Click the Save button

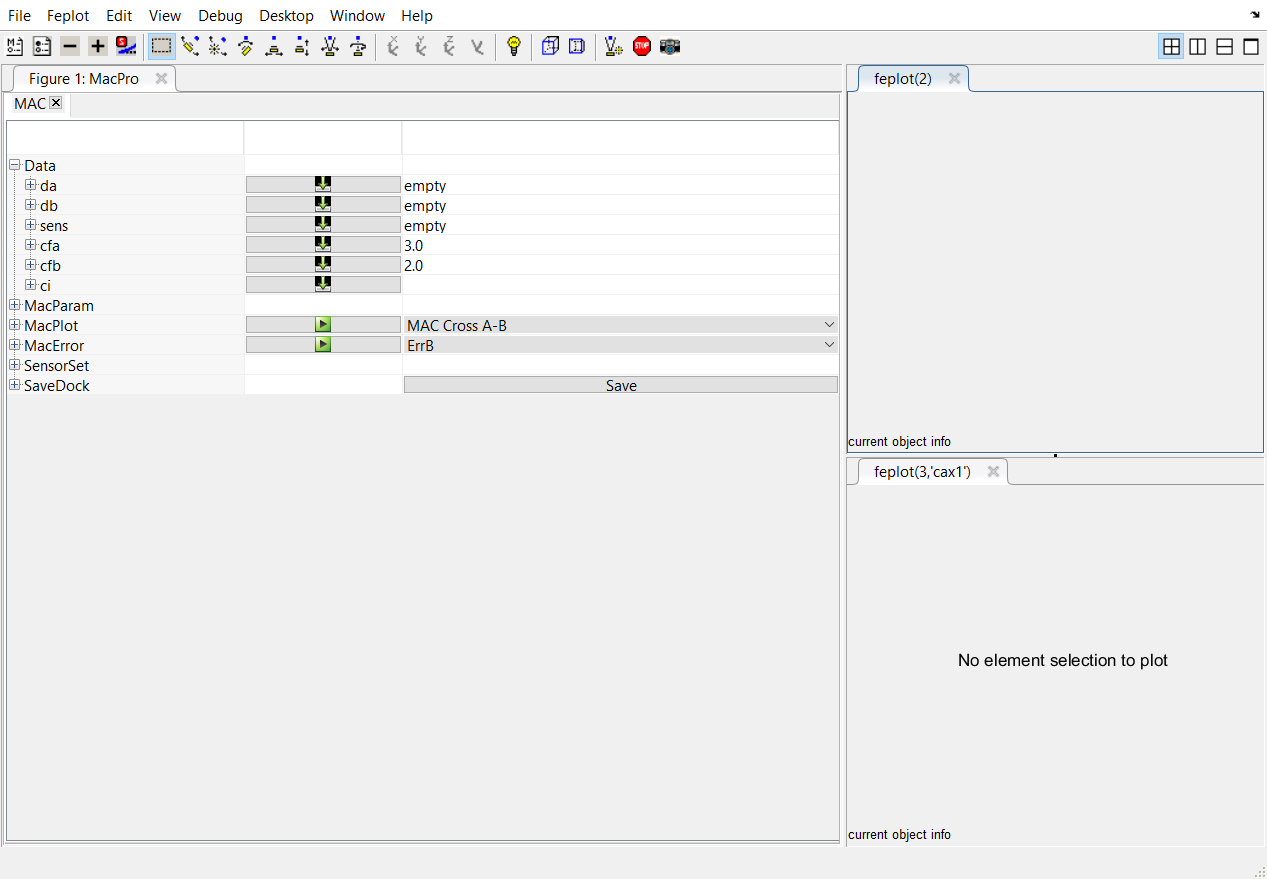pos(620,385)
